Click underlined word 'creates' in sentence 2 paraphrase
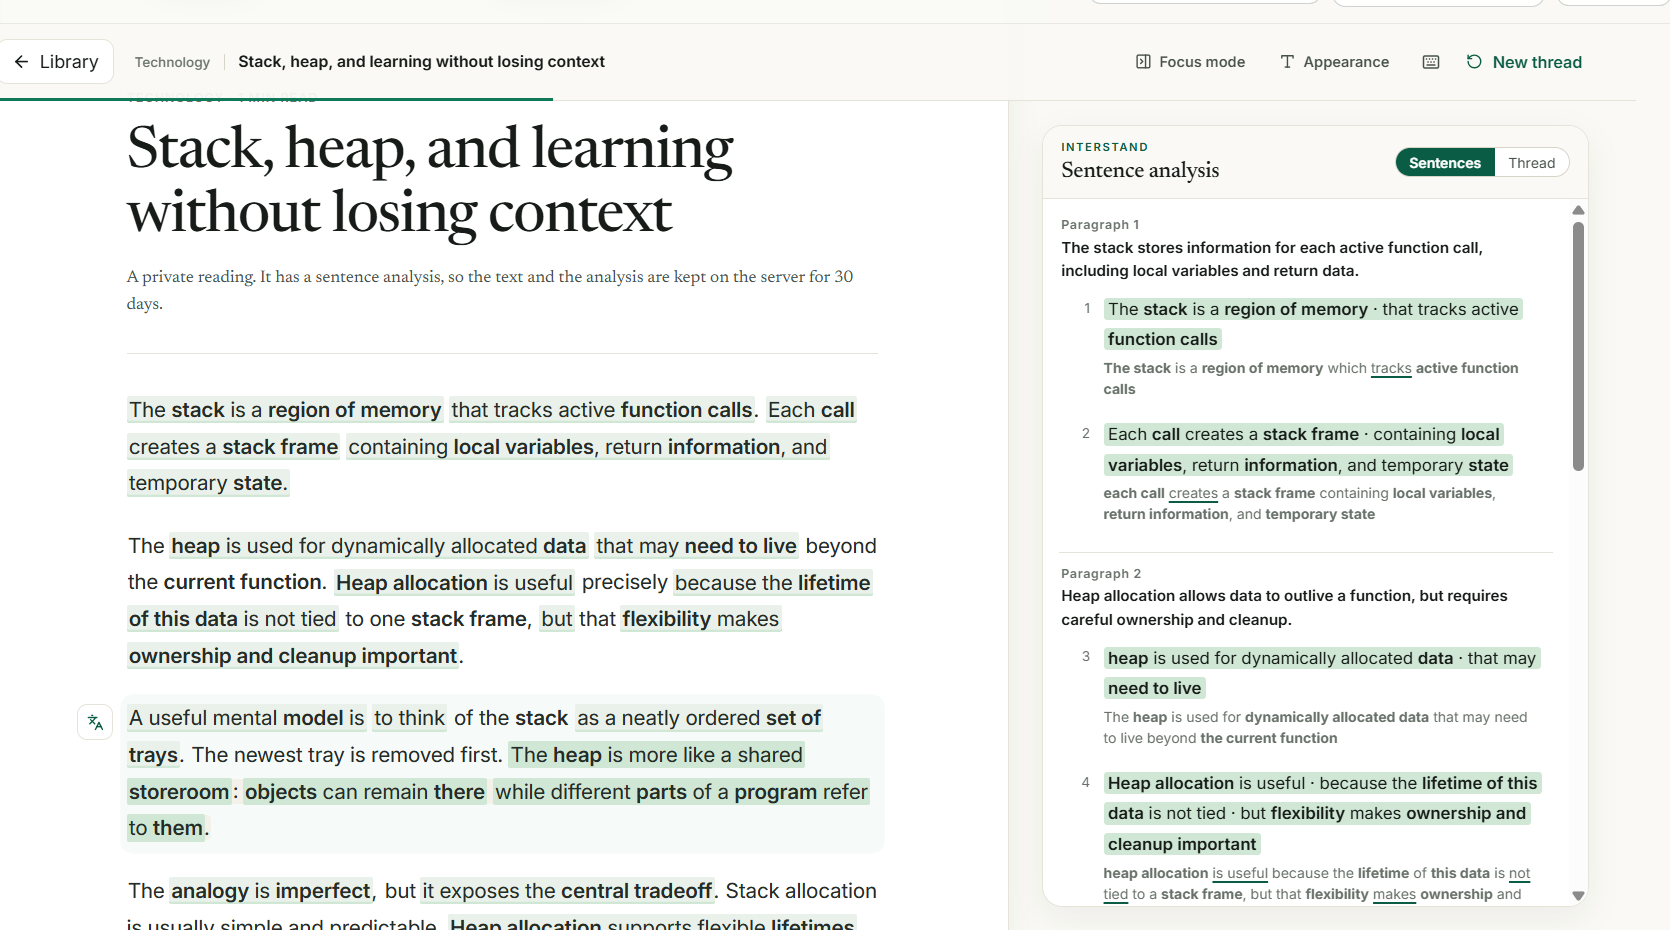Screen dimensions: 1670x930 tap(1193, 493)
